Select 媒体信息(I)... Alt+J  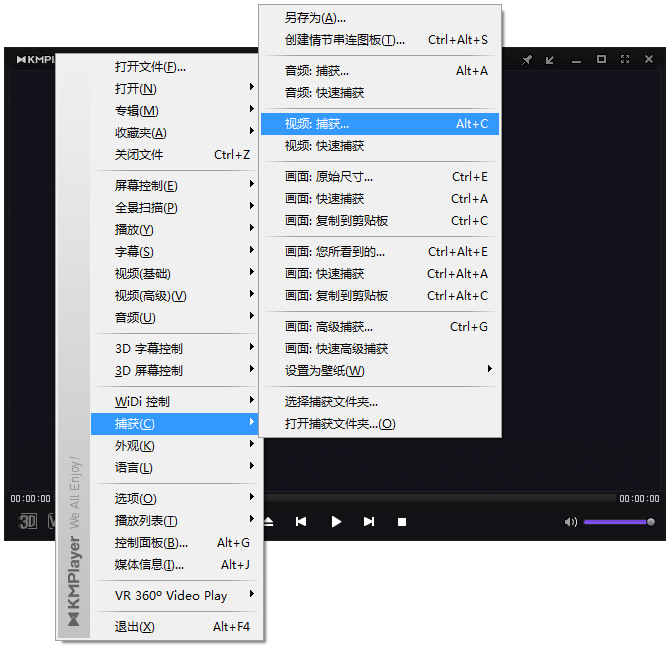coord(175,565)
